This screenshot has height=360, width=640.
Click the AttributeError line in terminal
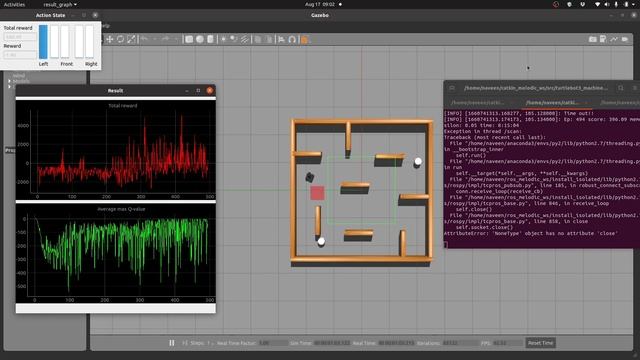[531, 233]
